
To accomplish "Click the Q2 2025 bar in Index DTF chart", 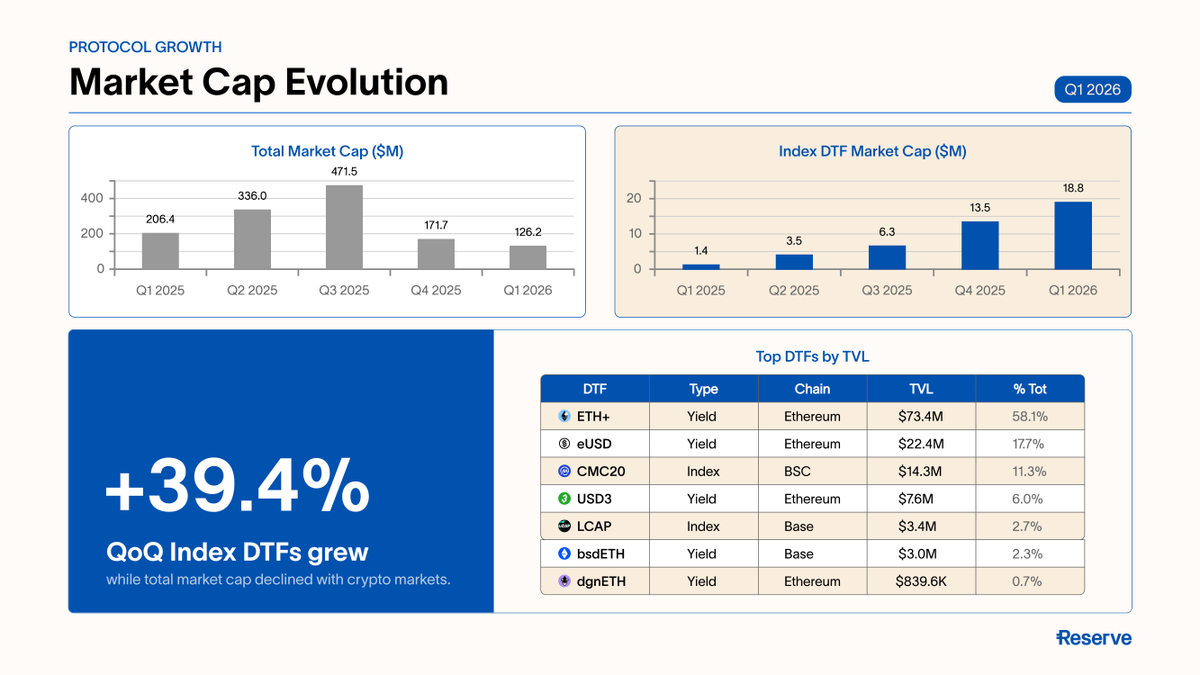I will [x=794, y=262].
